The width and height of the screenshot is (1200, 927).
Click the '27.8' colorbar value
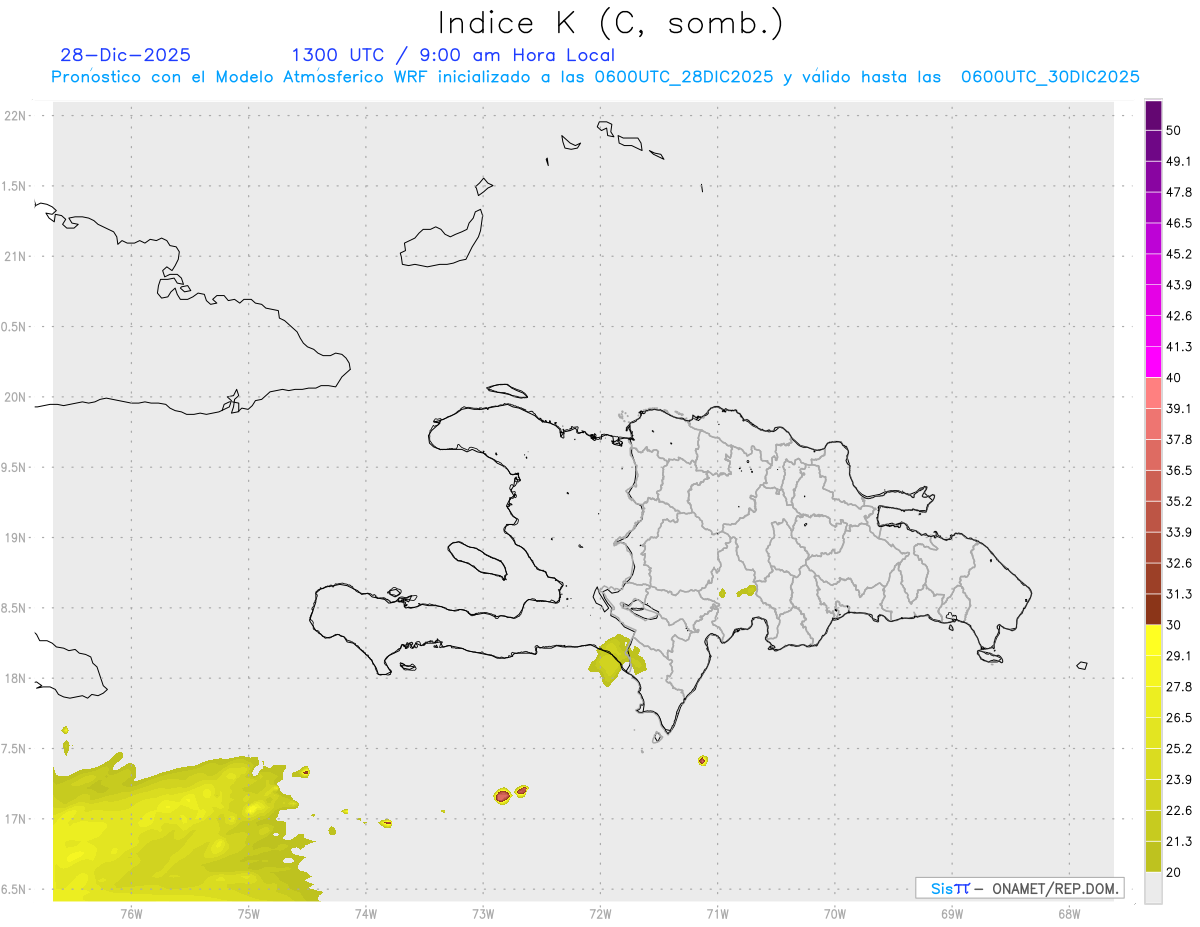pyautogui.click(x=1179, y=687)
